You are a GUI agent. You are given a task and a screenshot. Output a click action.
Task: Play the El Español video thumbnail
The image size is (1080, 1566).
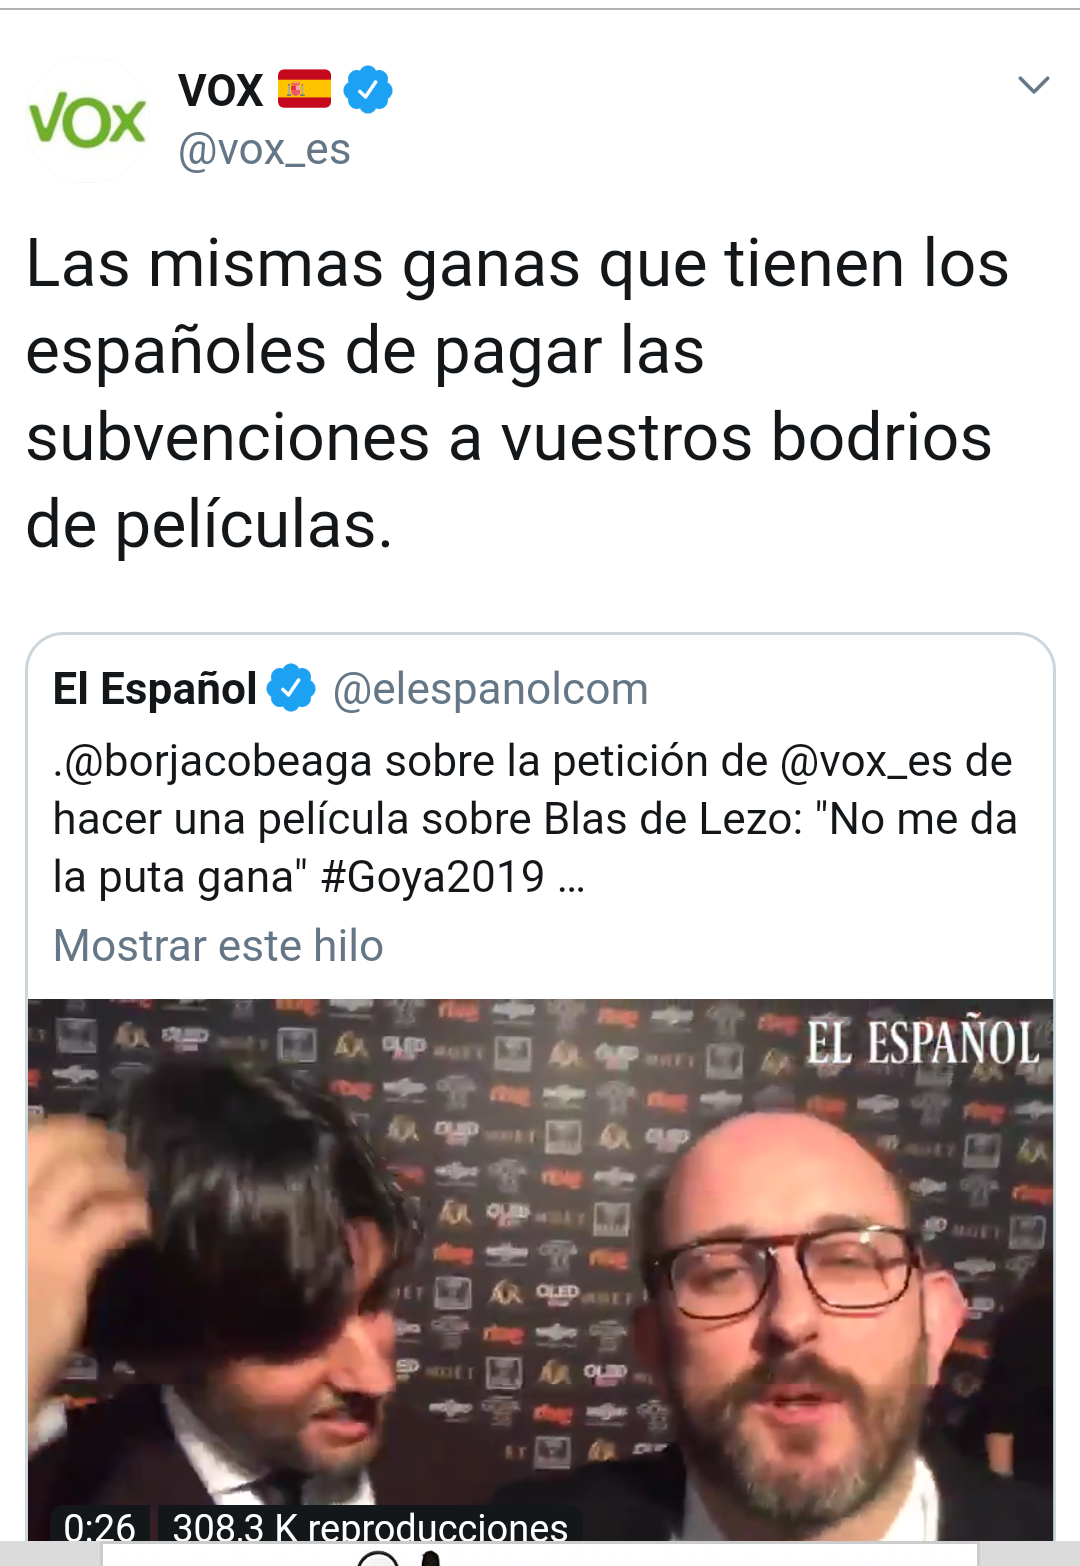540,1270
